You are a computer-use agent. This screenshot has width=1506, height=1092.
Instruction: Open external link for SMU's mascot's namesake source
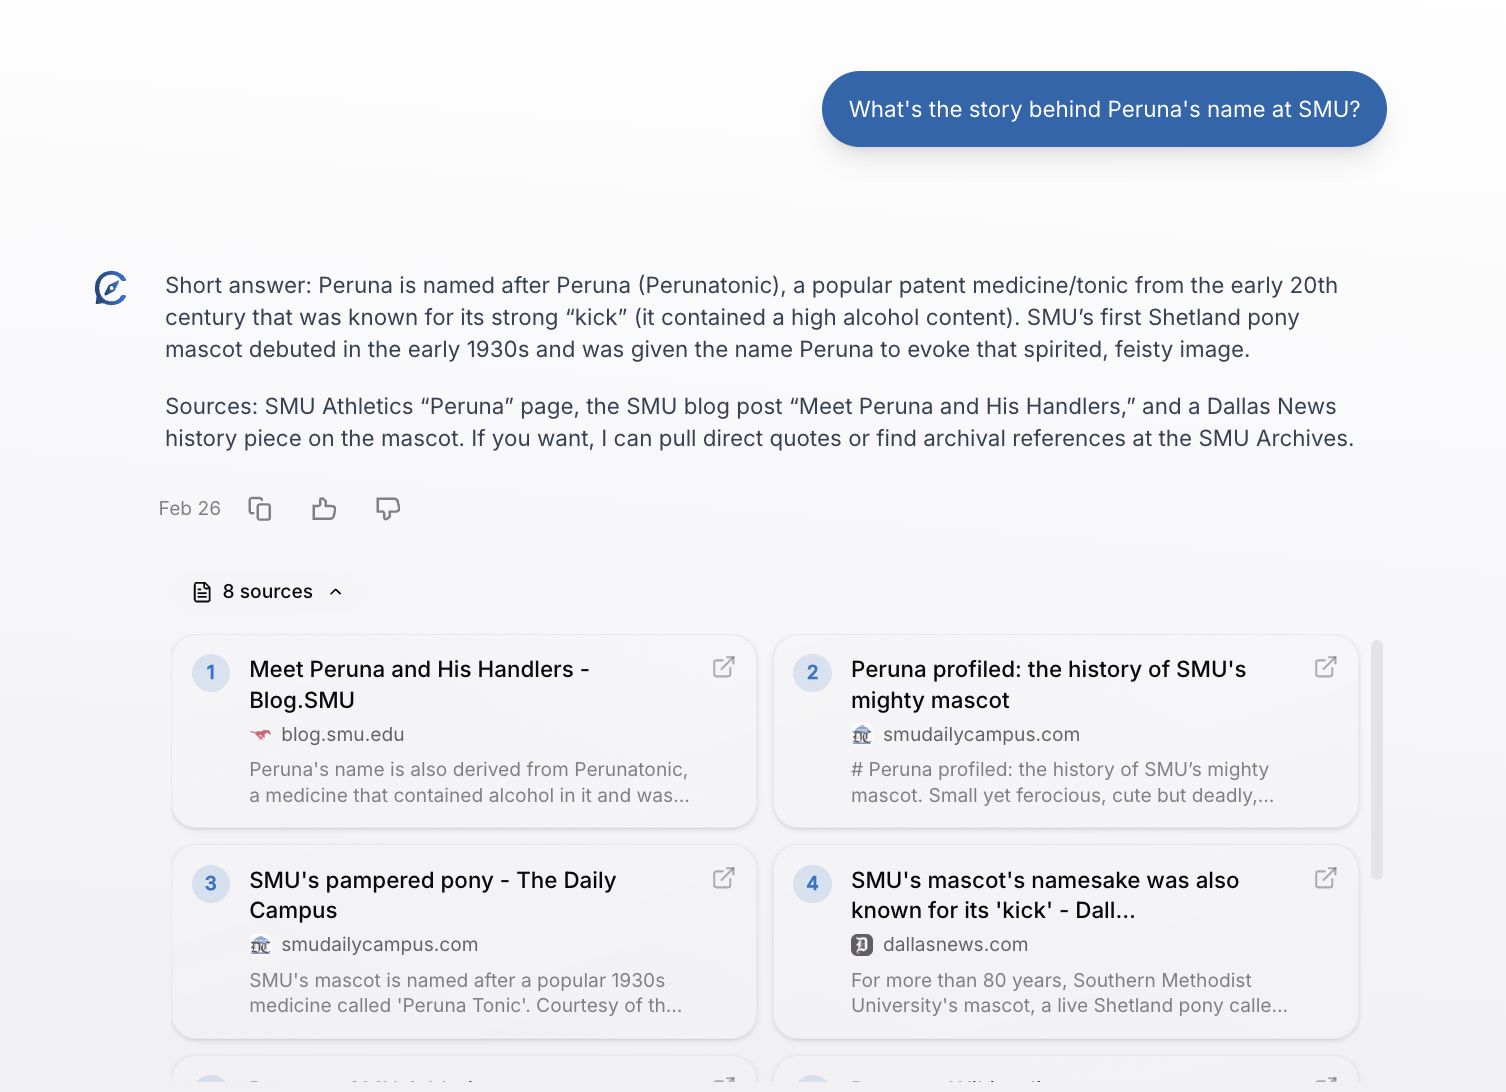click(1326, 878)
